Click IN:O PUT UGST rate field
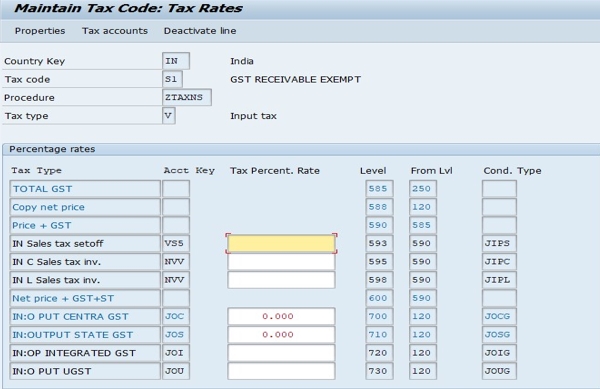Screen dimensions: 600x389 click(281, 371)
